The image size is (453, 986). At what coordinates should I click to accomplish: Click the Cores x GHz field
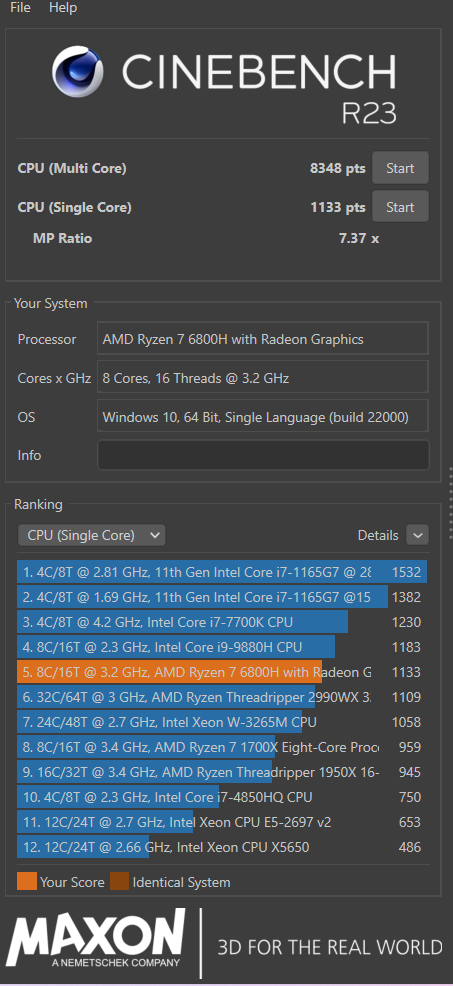click(x=263, y=378)
